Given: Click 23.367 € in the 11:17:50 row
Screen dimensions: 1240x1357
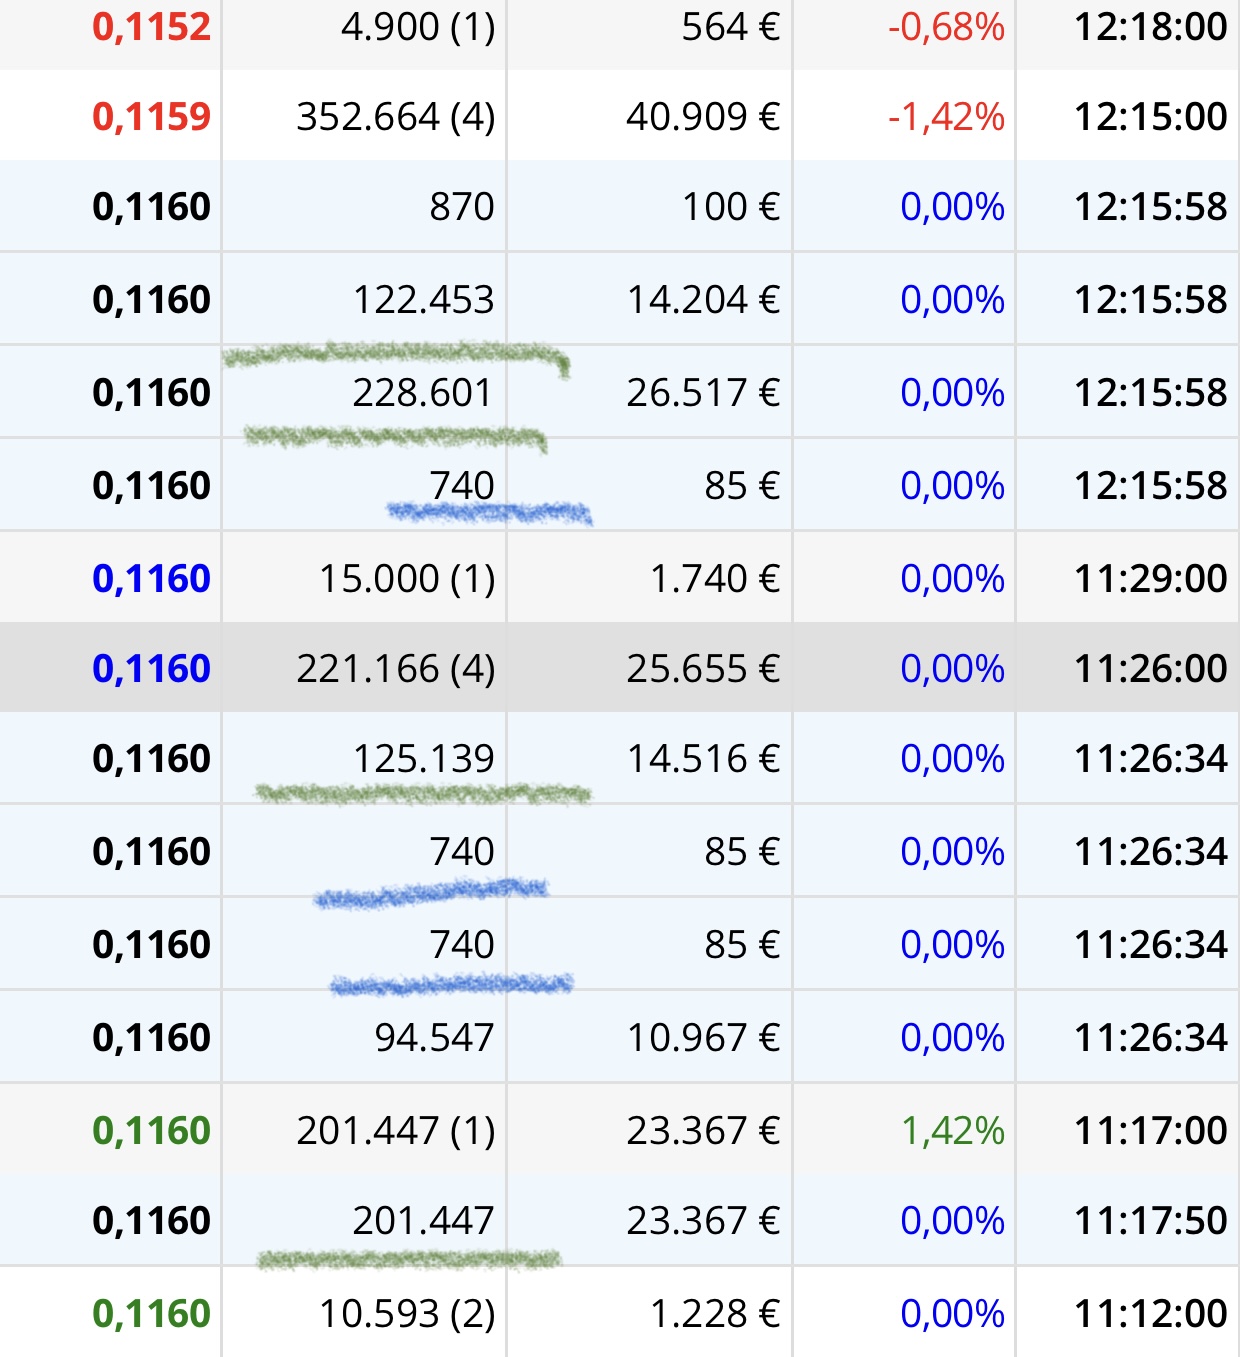Looking at the screenshot, I should tap(703, 1221).
